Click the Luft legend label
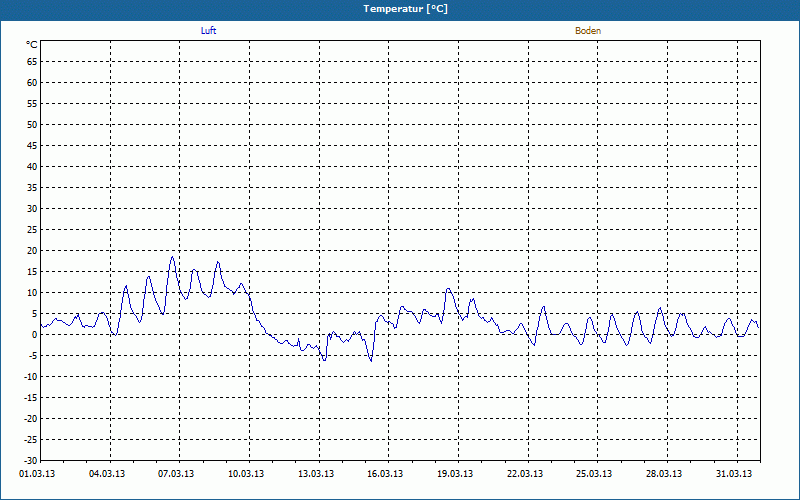The height and width of the screenshot is (500, 800). point(208,31)
